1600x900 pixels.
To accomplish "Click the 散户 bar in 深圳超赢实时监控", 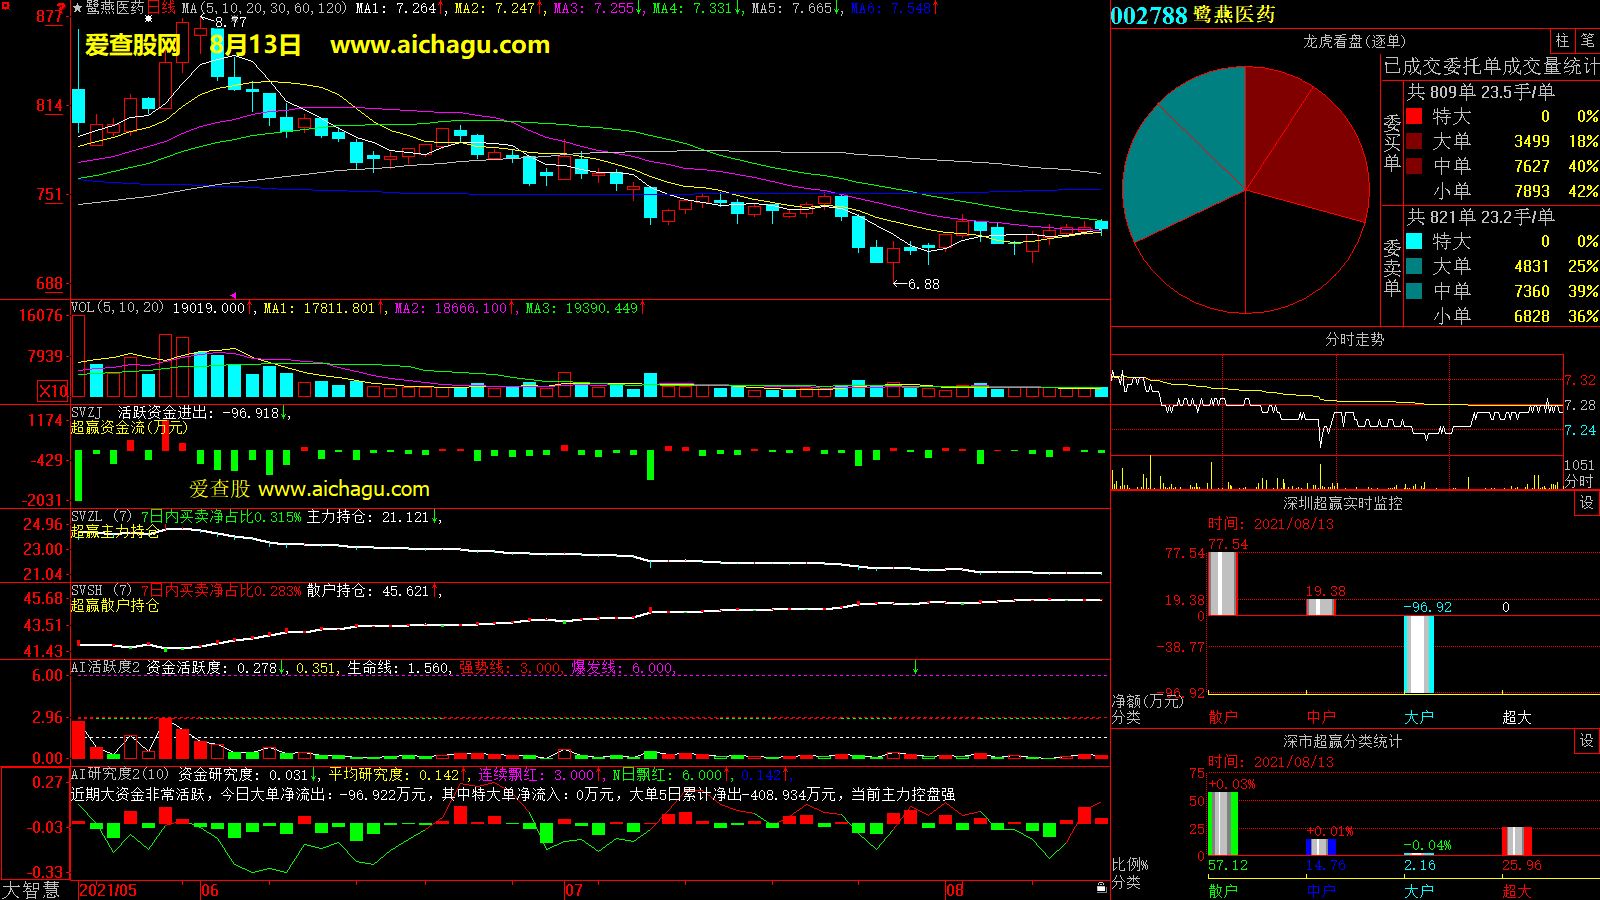I will (1222, 583).
